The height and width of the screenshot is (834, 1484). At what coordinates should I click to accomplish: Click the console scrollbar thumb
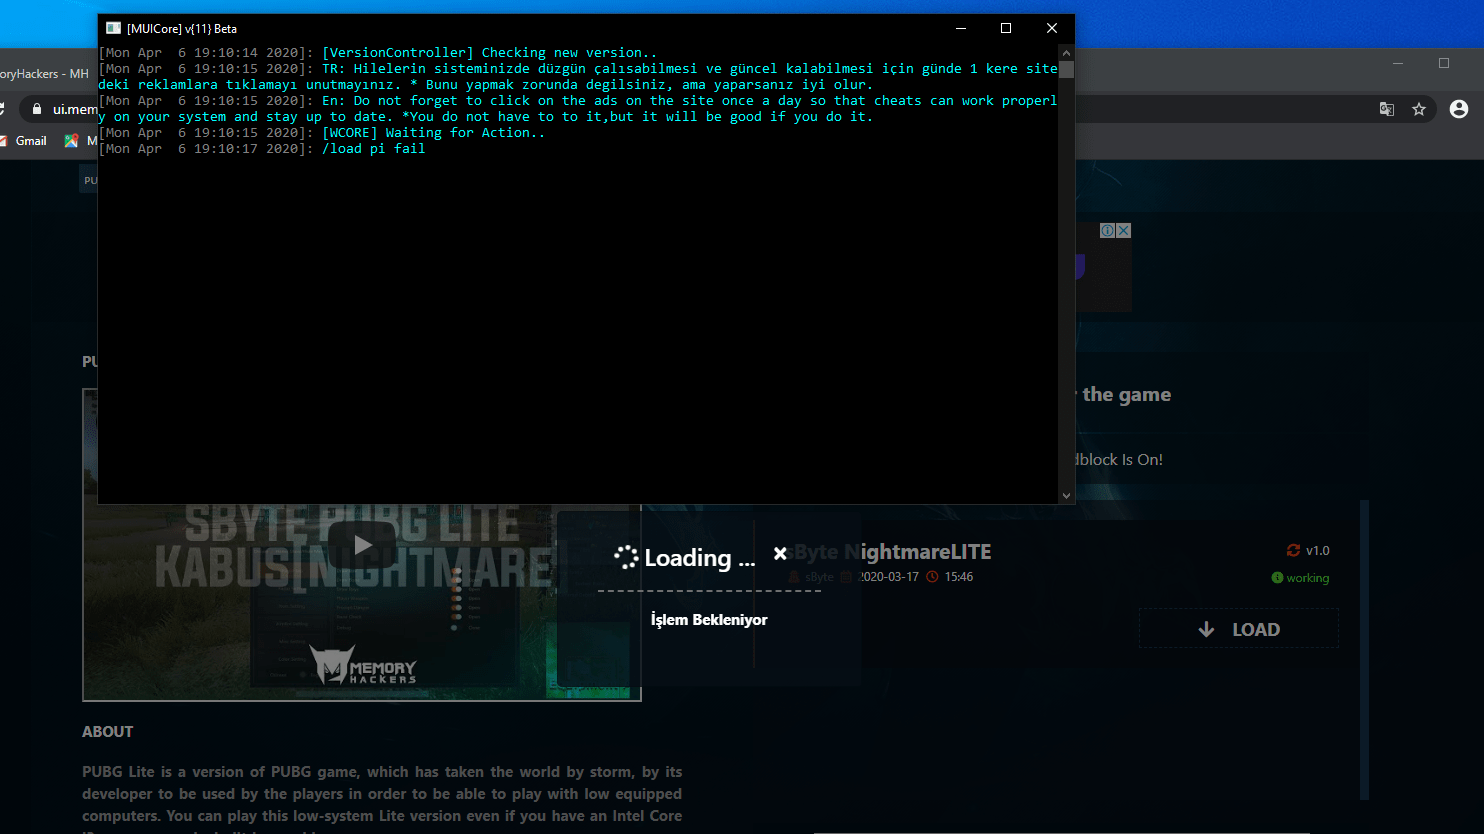coord(1066,69)
